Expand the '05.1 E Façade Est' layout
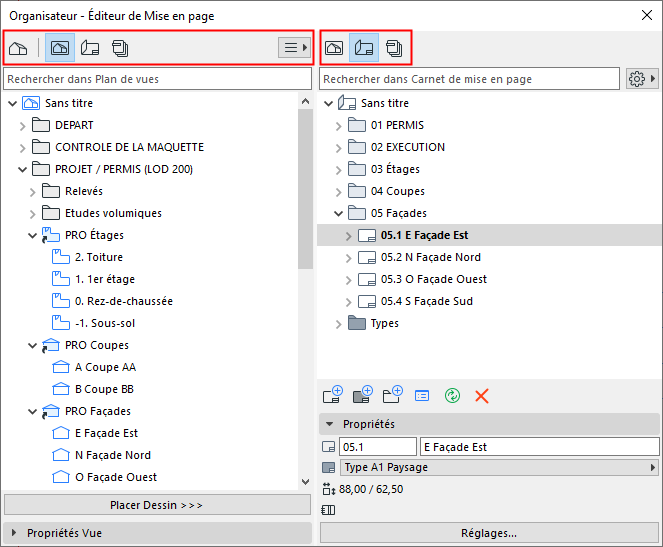The width and height of the screenshot is (663, 547). (348, 235)
